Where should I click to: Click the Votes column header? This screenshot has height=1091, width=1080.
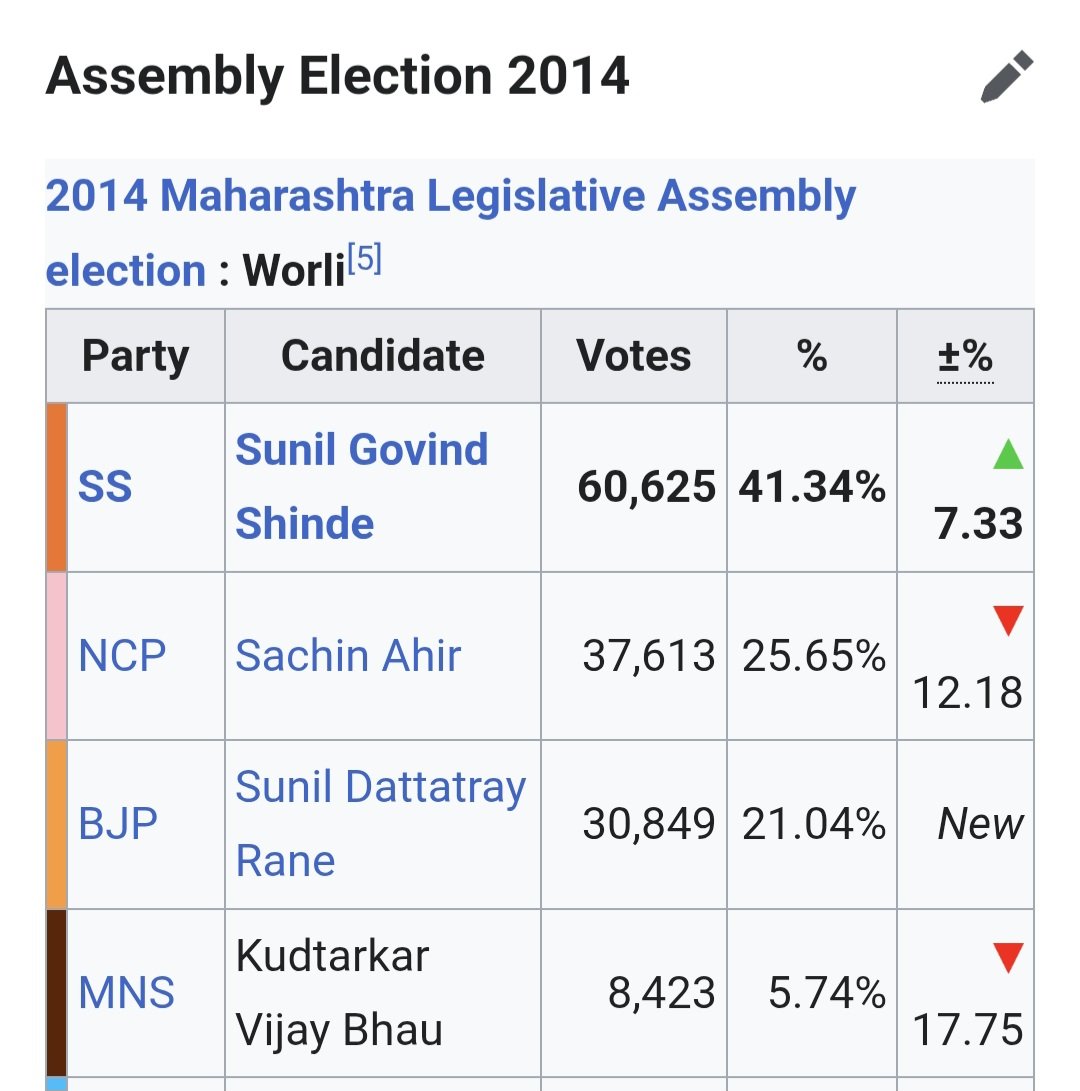(634, 356)
